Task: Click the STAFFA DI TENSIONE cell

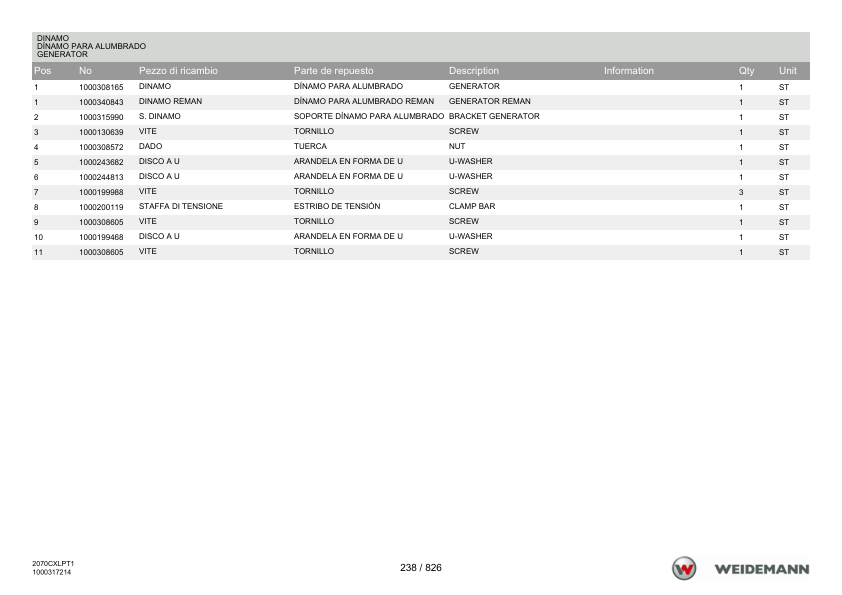Action: [180, 206]
